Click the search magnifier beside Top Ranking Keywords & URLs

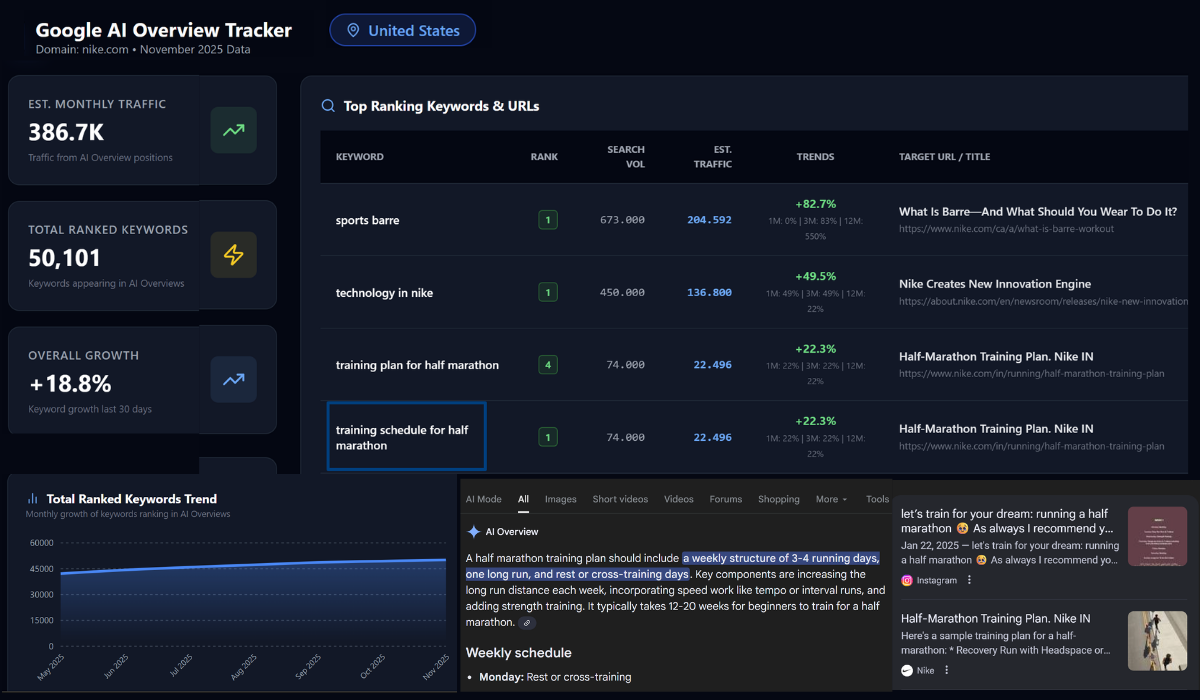[328, 105]
